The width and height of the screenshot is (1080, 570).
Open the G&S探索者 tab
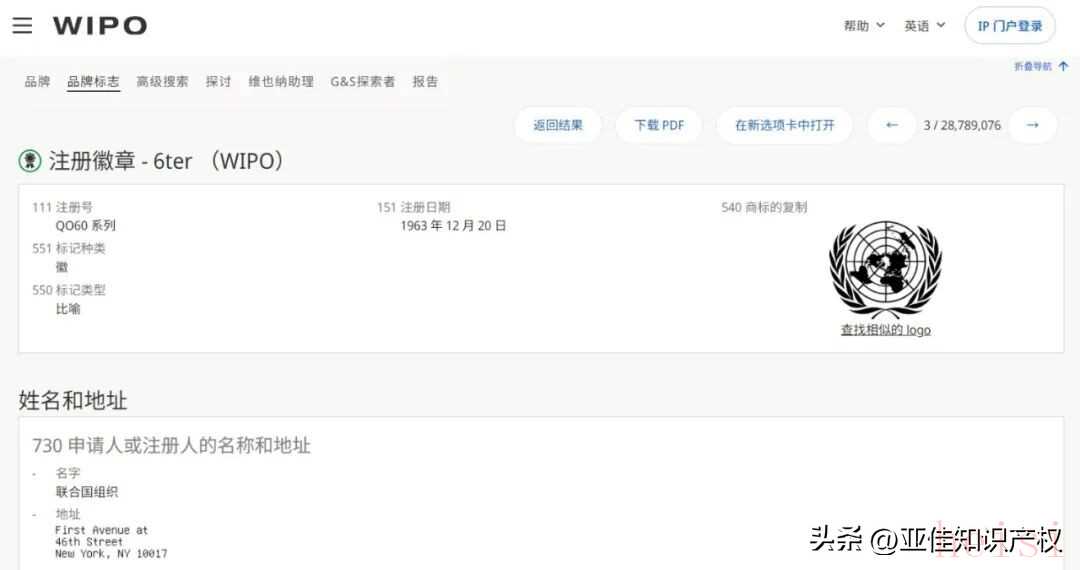[x=362, y=81]
